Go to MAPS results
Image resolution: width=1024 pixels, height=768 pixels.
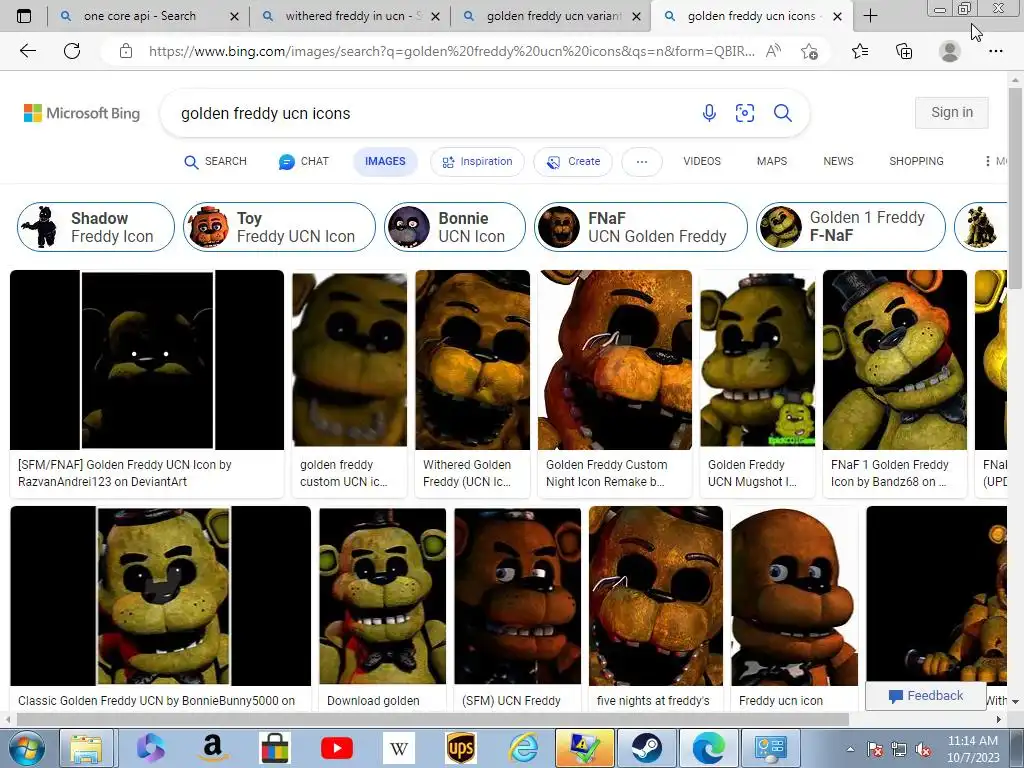click(772, 161)
